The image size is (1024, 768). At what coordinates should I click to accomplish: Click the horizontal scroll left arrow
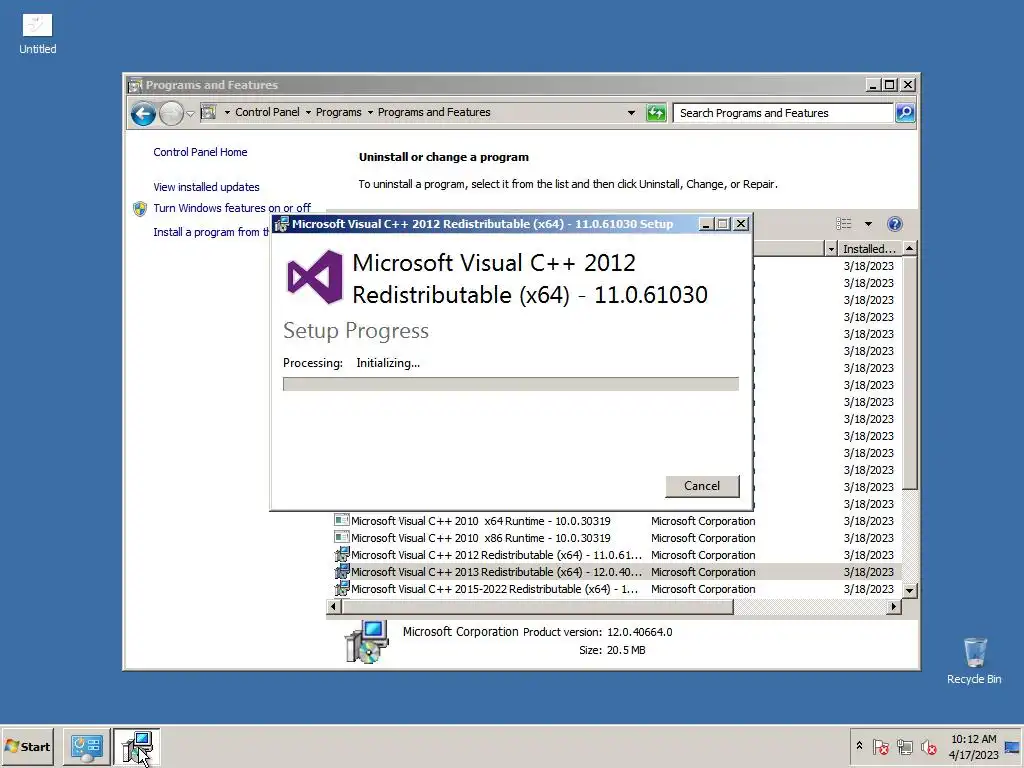pyautogui.click(x=334, y=607)
